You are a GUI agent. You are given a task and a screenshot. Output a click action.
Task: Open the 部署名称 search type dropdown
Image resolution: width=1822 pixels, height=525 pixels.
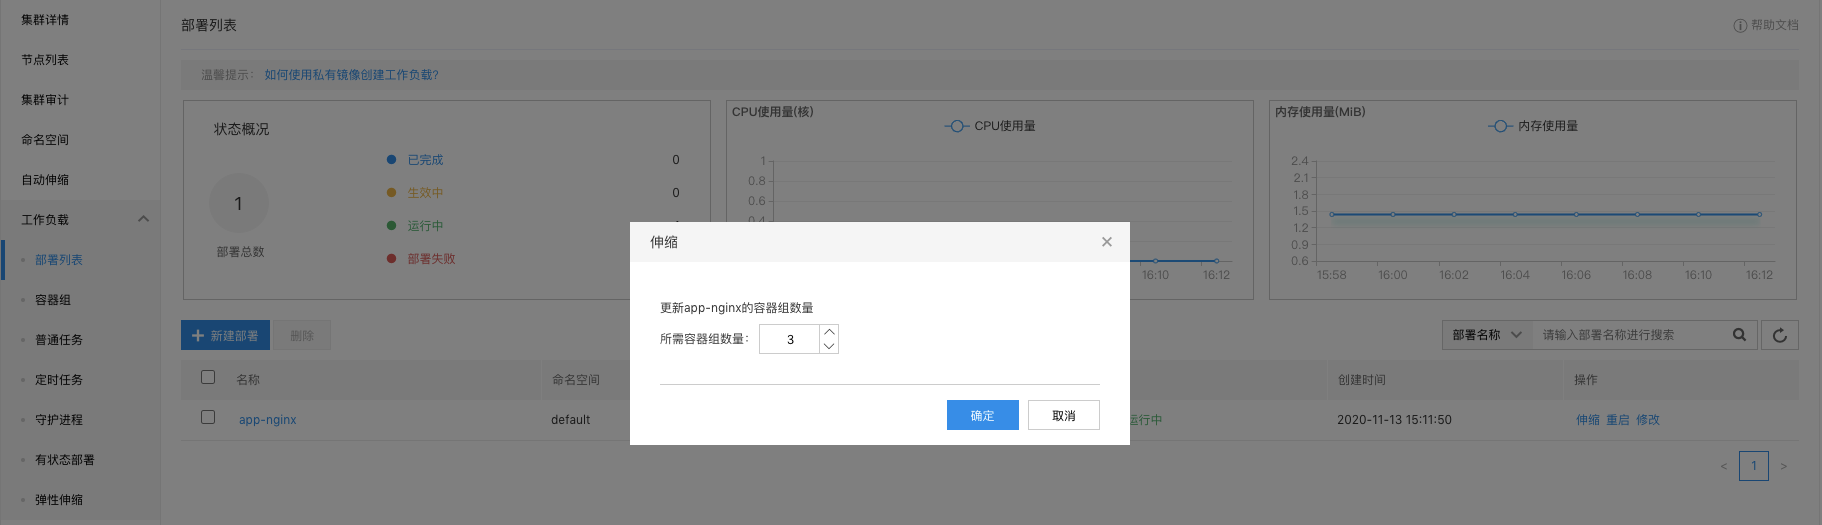(x=1487, y=335)
